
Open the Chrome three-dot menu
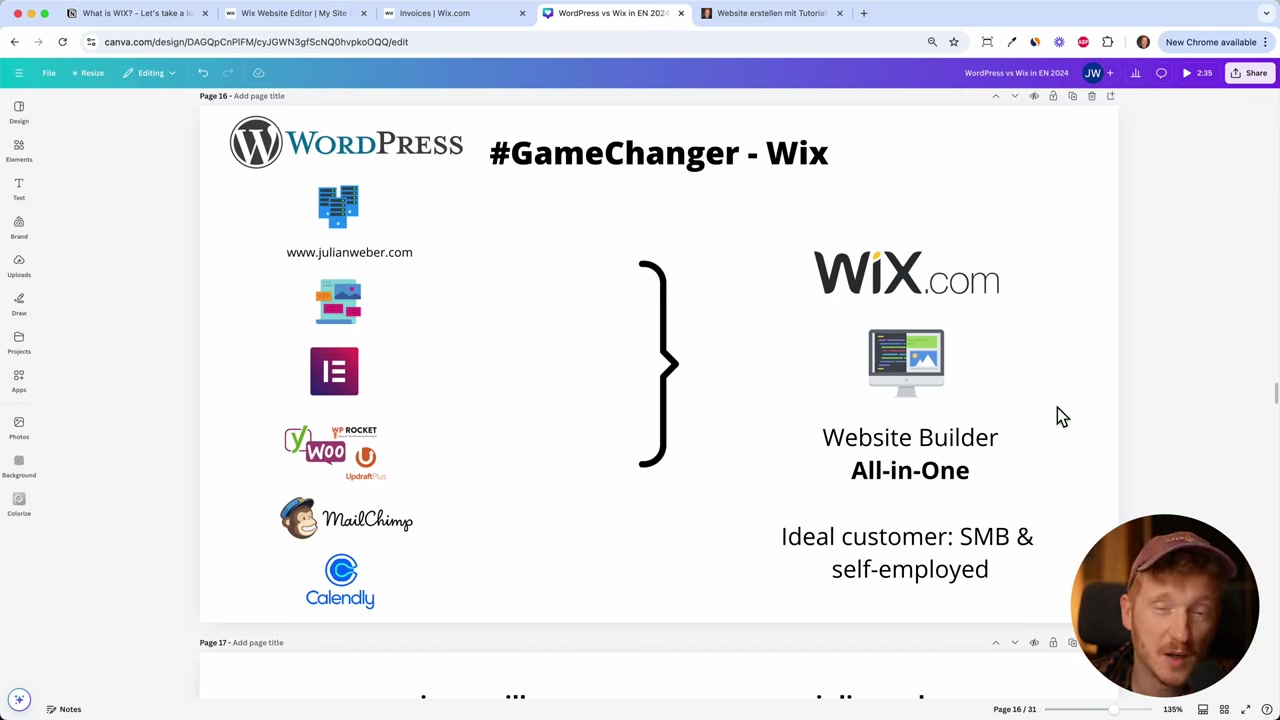point(1266,42)
